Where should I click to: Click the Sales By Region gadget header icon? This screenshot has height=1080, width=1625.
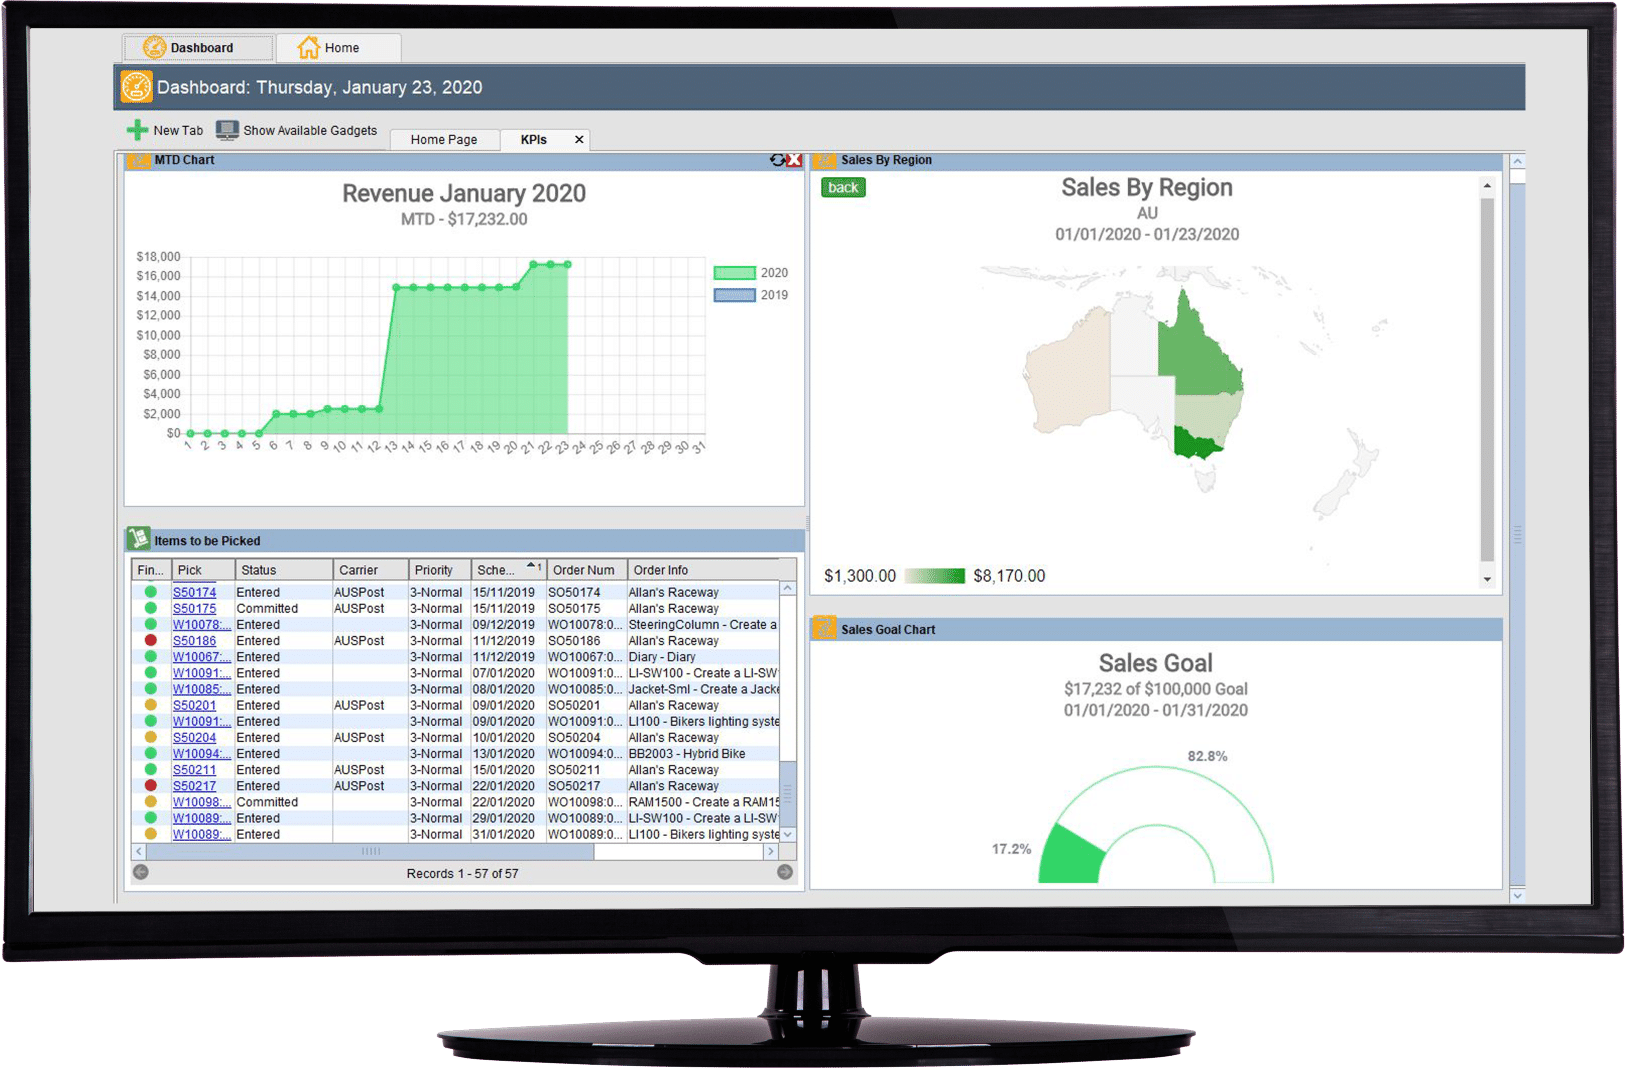click(x=825, y=160)
